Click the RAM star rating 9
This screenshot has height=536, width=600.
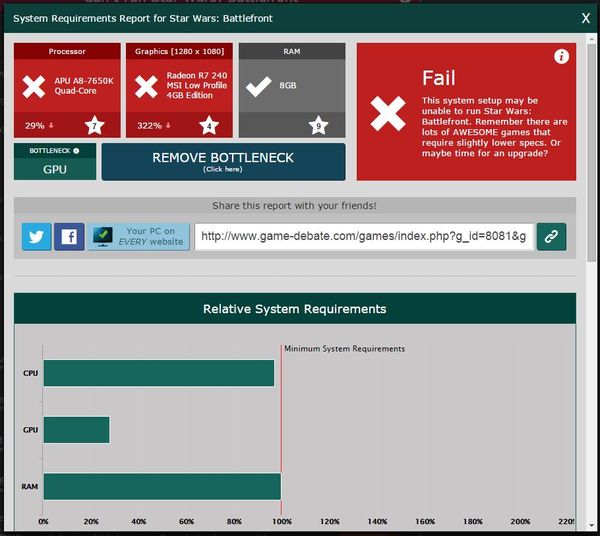point(318,125)
